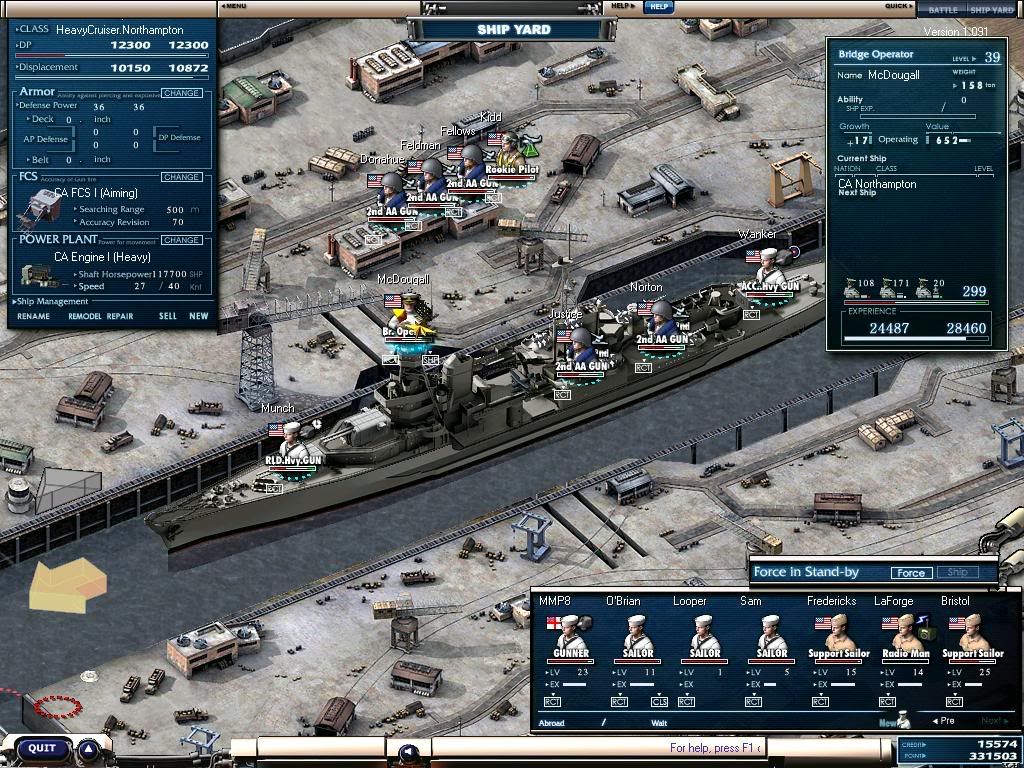Repair the ship
Screen dimensions: 1024x768
coord(120,316)
